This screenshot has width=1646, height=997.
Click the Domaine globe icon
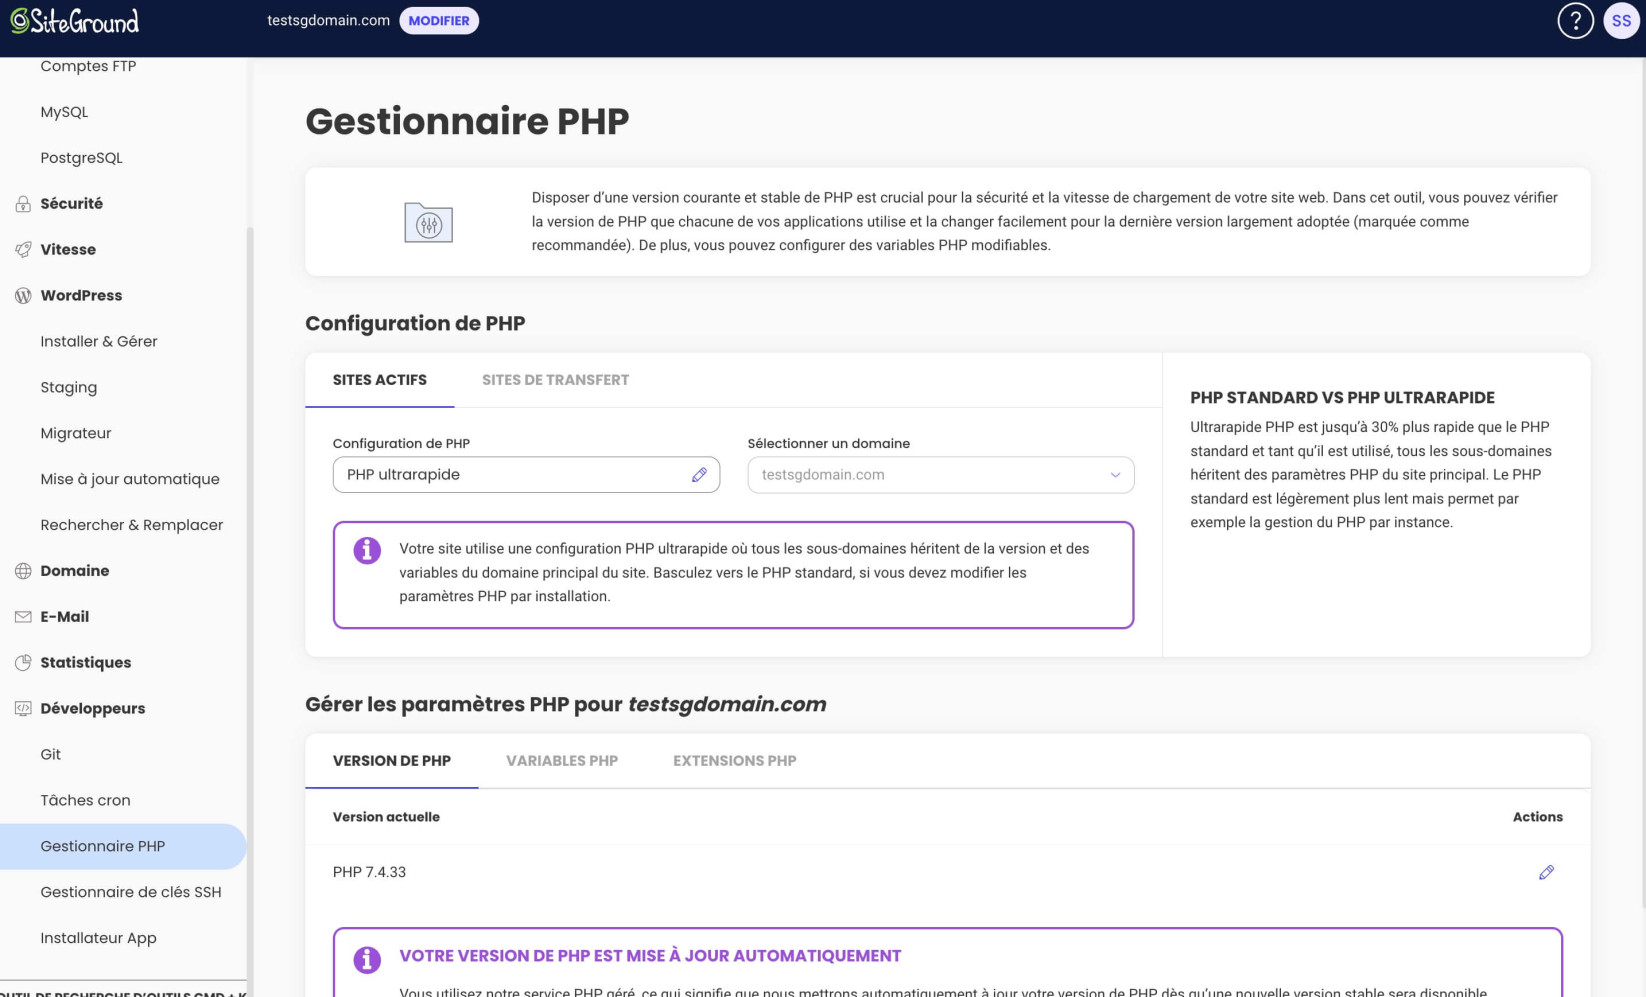(23, 571)
